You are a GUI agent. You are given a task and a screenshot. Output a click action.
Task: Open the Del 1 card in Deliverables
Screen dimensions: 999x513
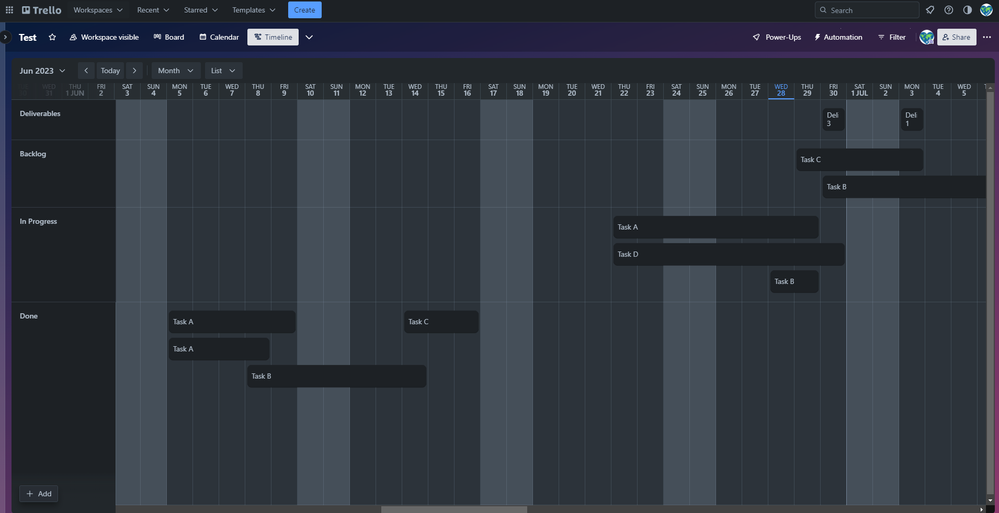point(912,119)
